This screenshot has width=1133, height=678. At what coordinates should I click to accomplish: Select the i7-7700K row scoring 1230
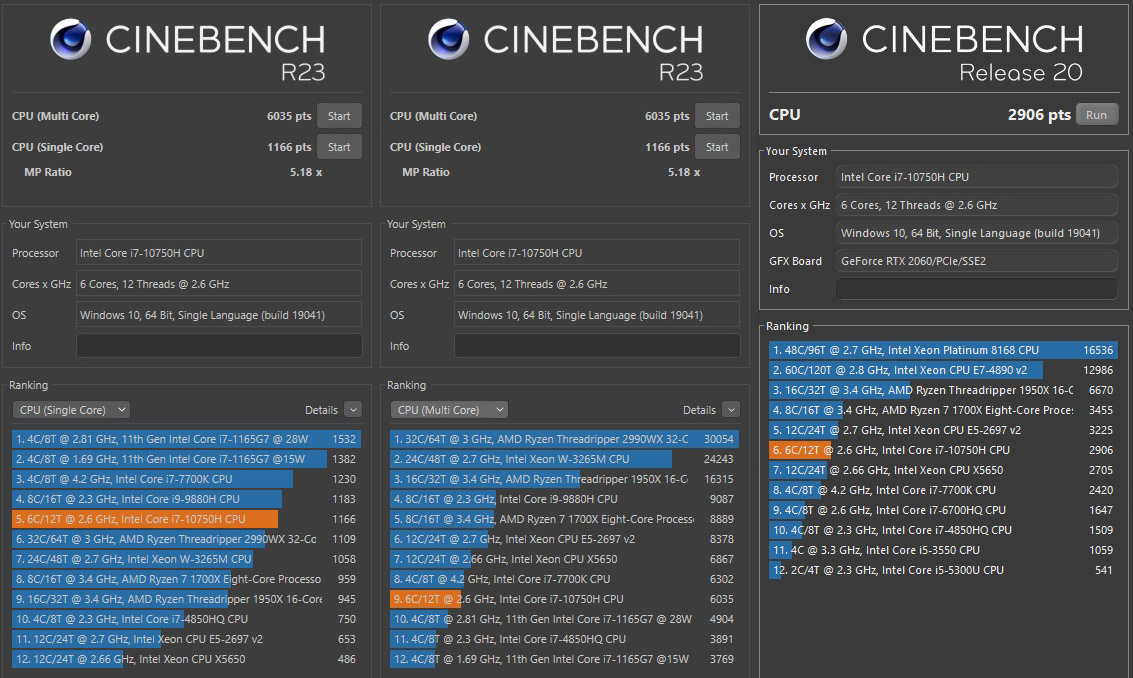pos(186,479)
